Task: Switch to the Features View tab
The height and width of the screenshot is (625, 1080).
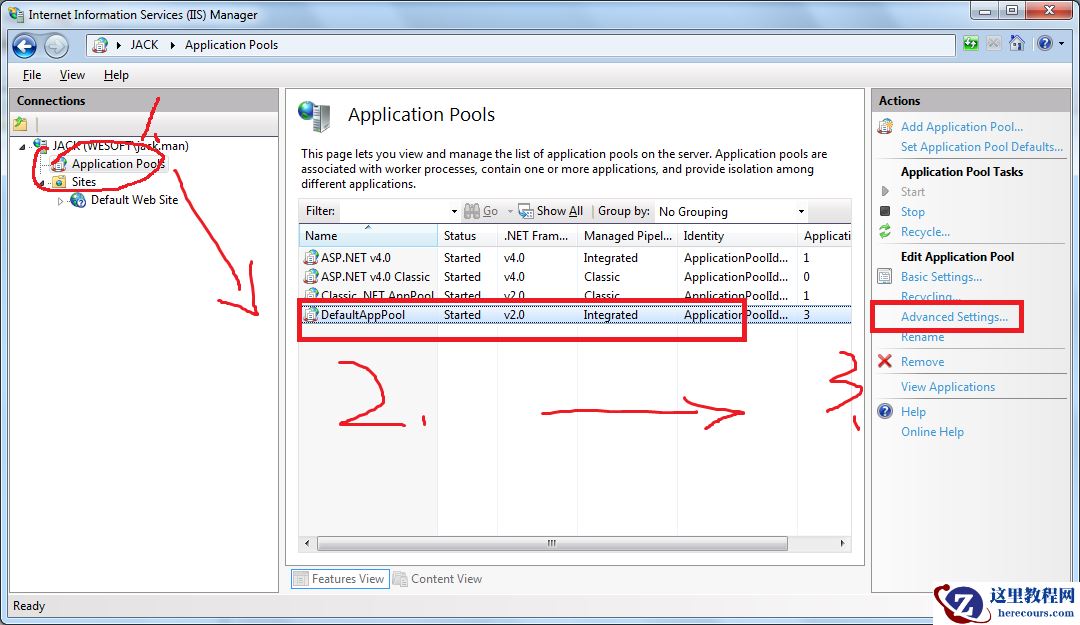Action: tap(340, 579)
